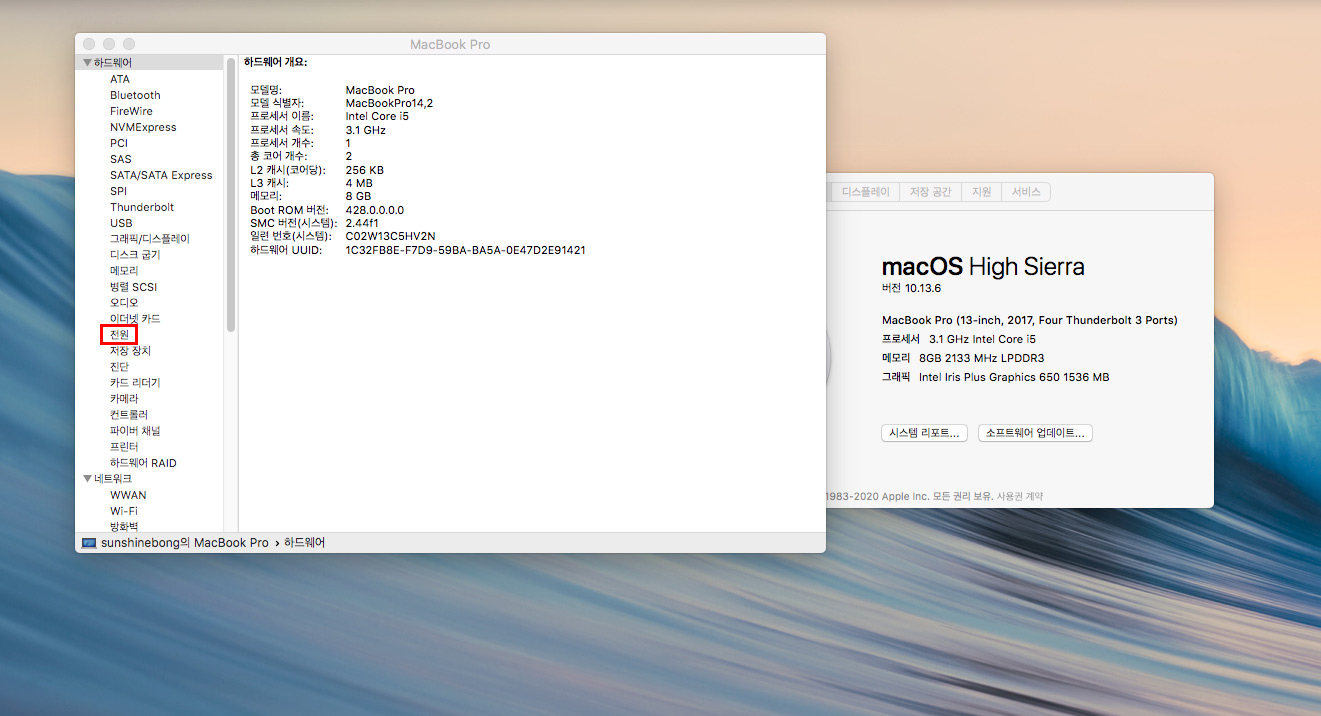
Task: Click the hardware UUID value
Action: (465, 250)
